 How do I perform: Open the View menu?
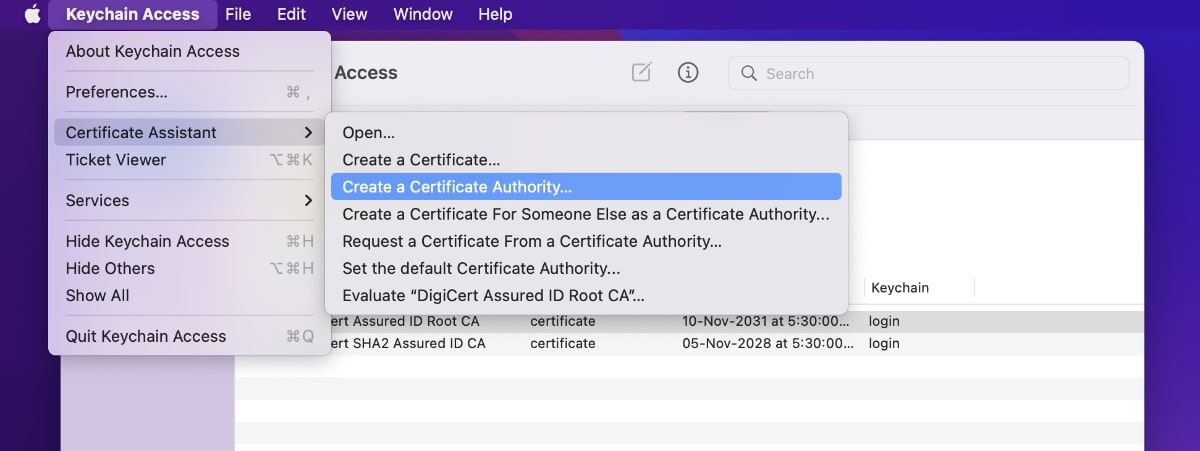pos(349,14)
